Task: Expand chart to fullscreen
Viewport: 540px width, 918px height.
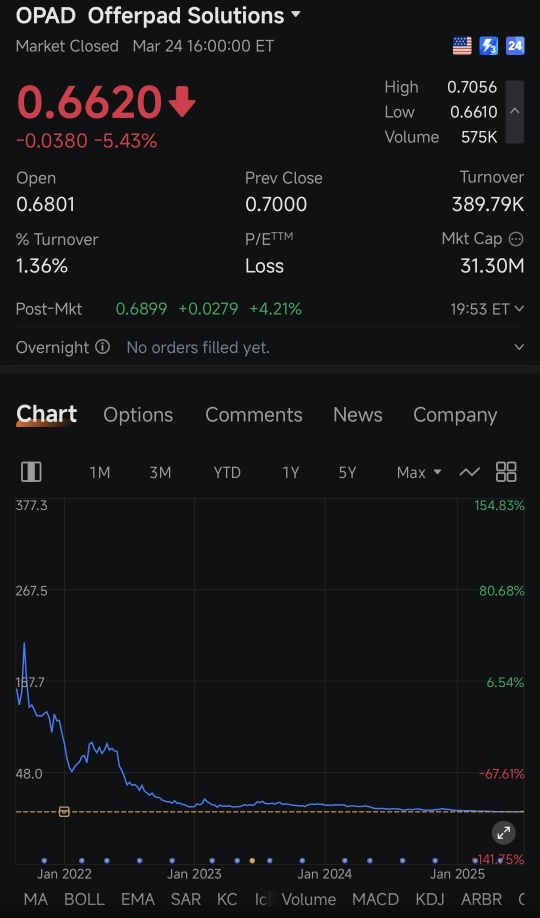Action: pyautogui.click(x=504, y=833)
